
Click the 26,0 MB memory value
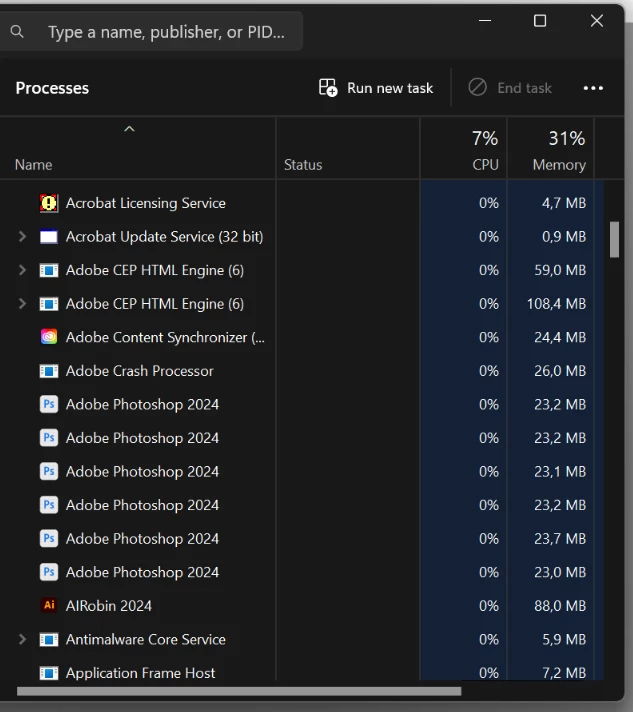click(x=560, y=371)
